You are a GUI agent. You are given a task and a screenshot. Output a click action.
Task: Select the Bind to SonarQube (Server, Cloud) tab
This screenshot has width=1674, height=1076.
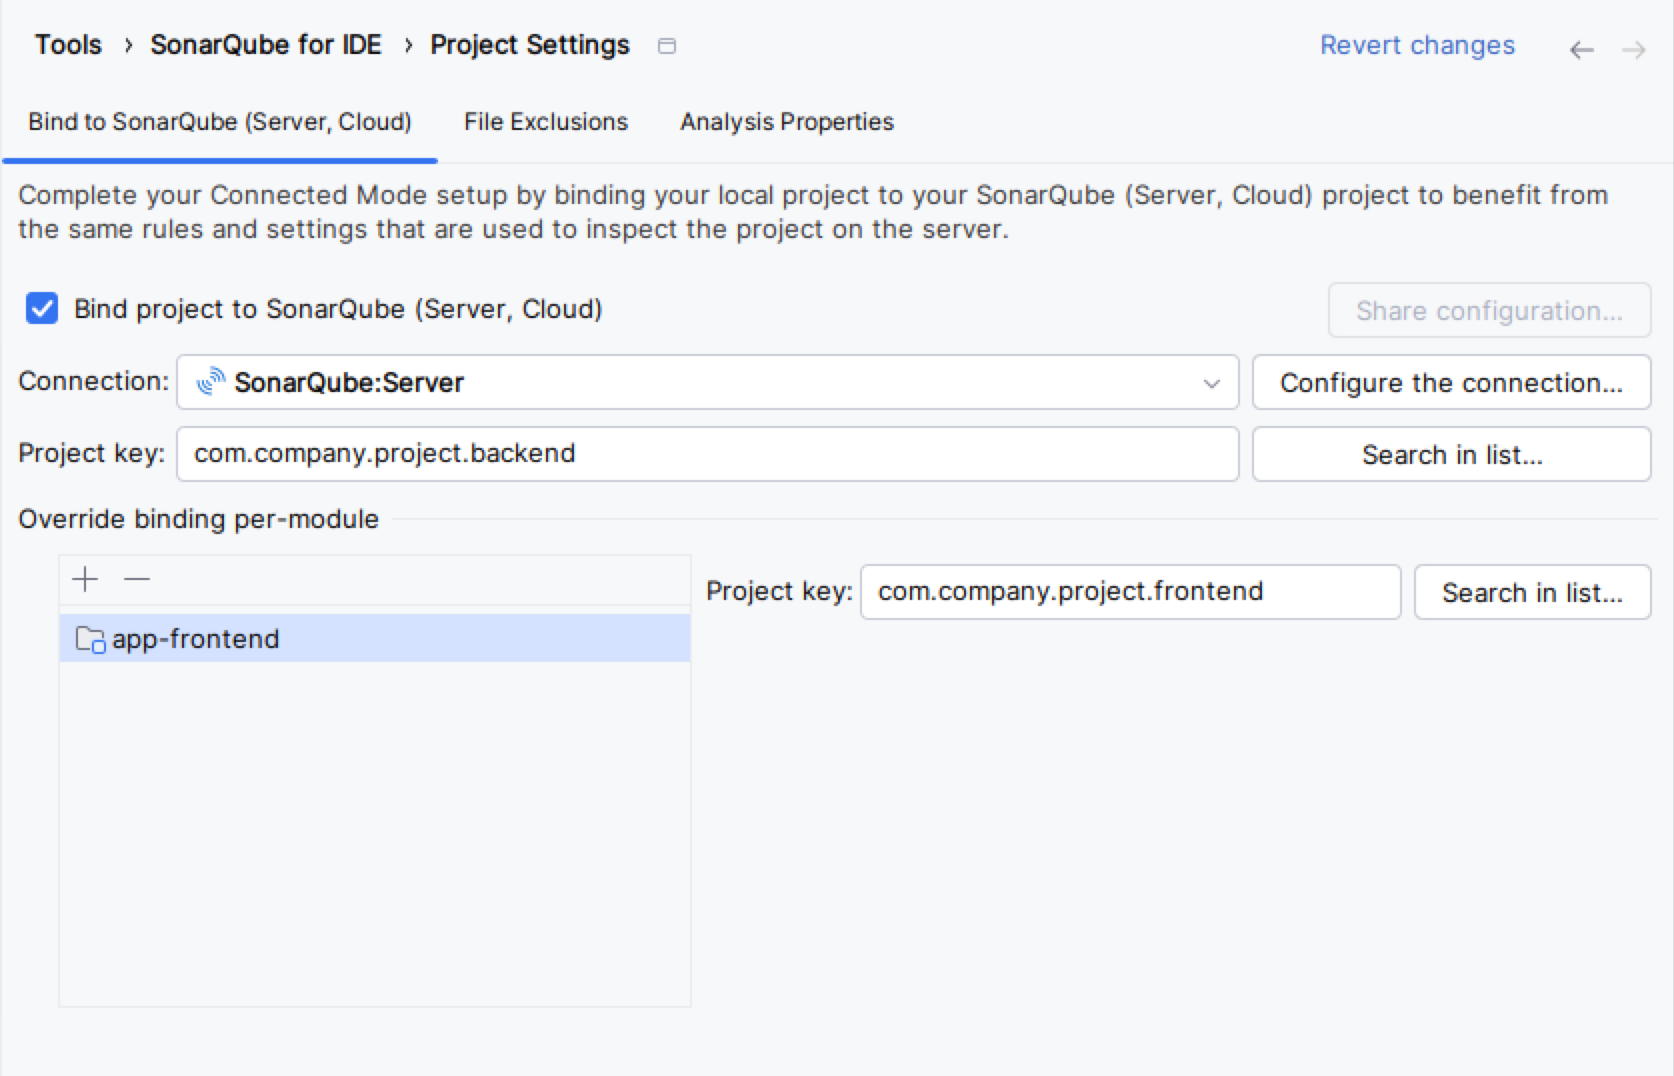pyautogui.click(x=220, y=122)
